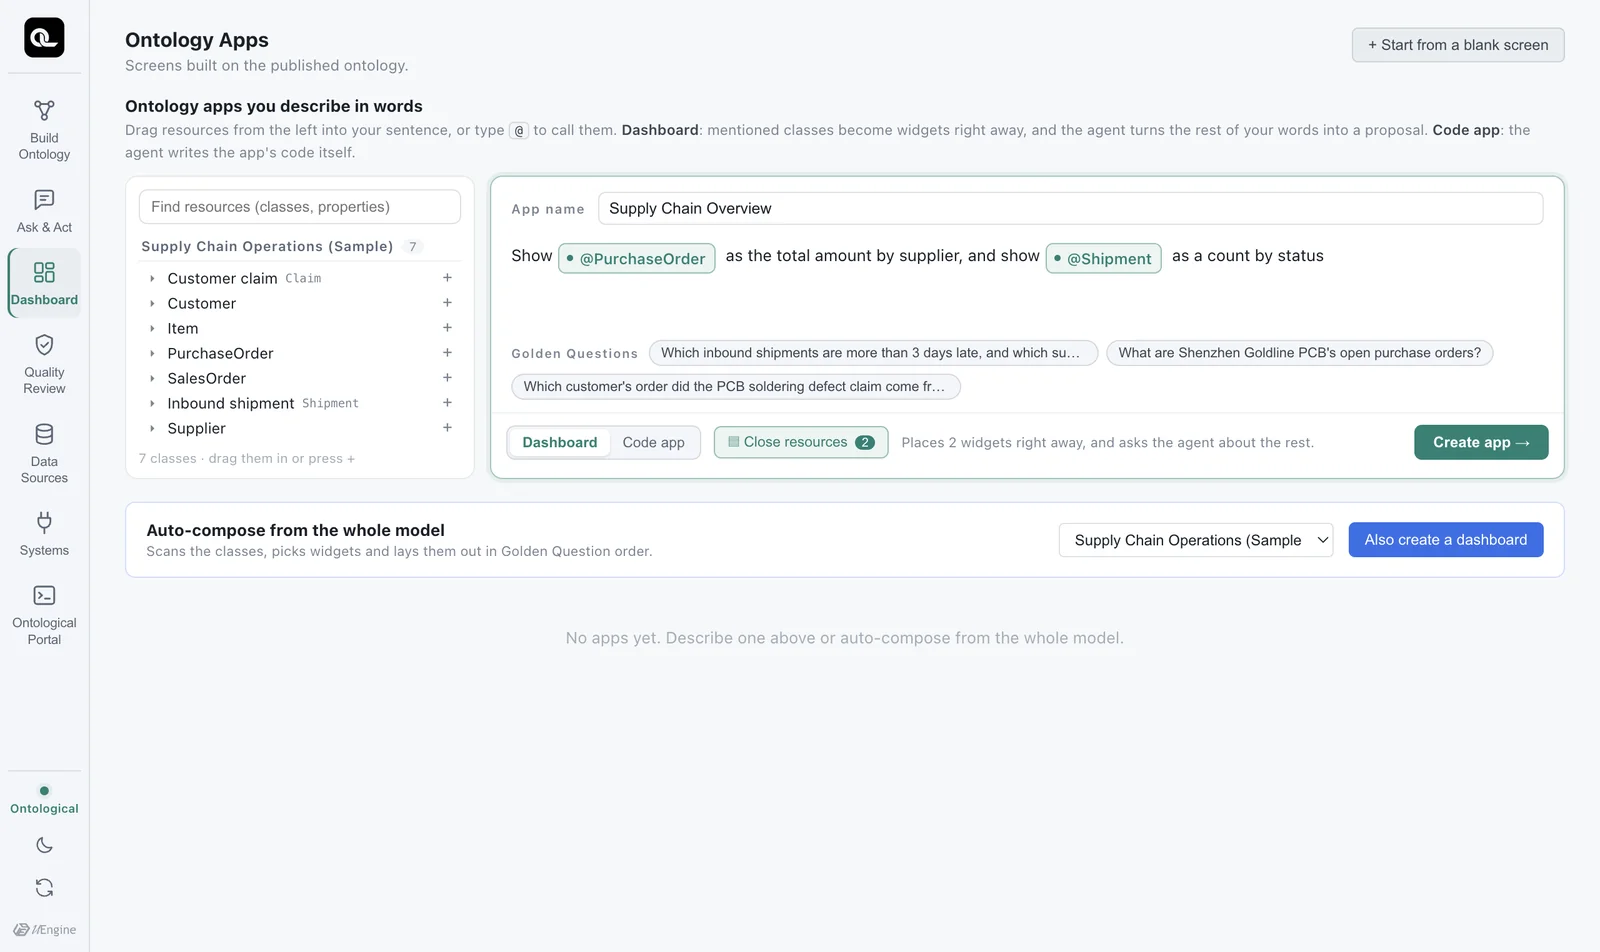The width and height of the screenshot is (1600, 952).
Task: Add Supplier with plus icon
Action: (x=447, y=428)
